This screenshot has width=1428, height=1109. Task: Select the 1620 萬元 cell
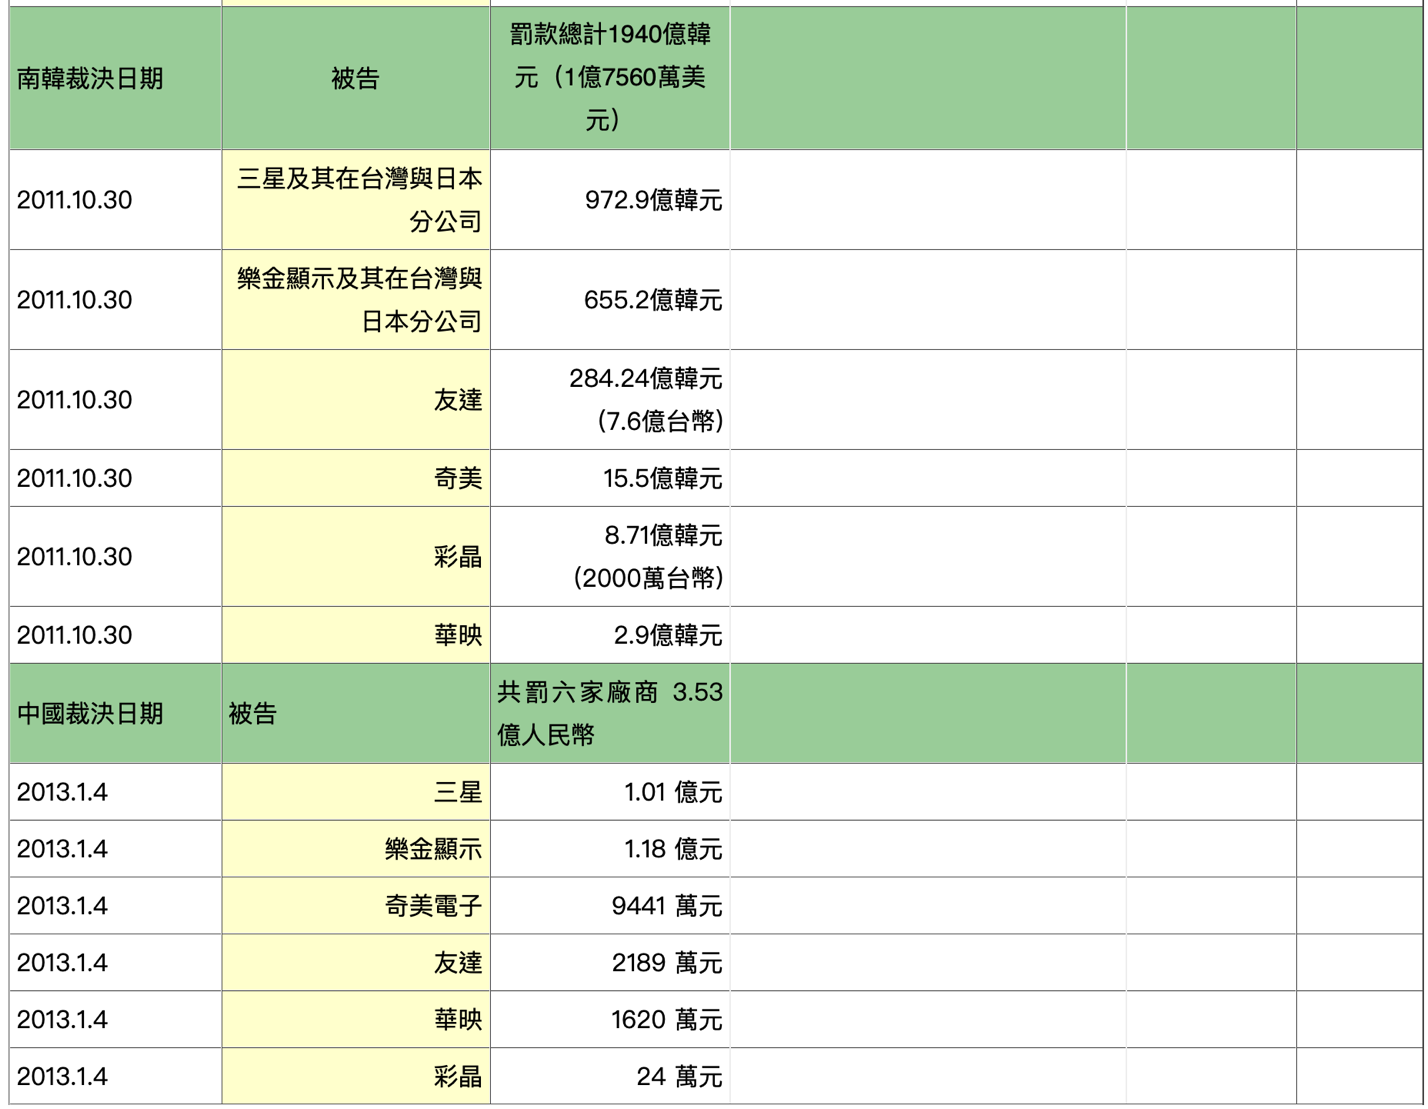pyautogui.click(x=610, y=1020)
